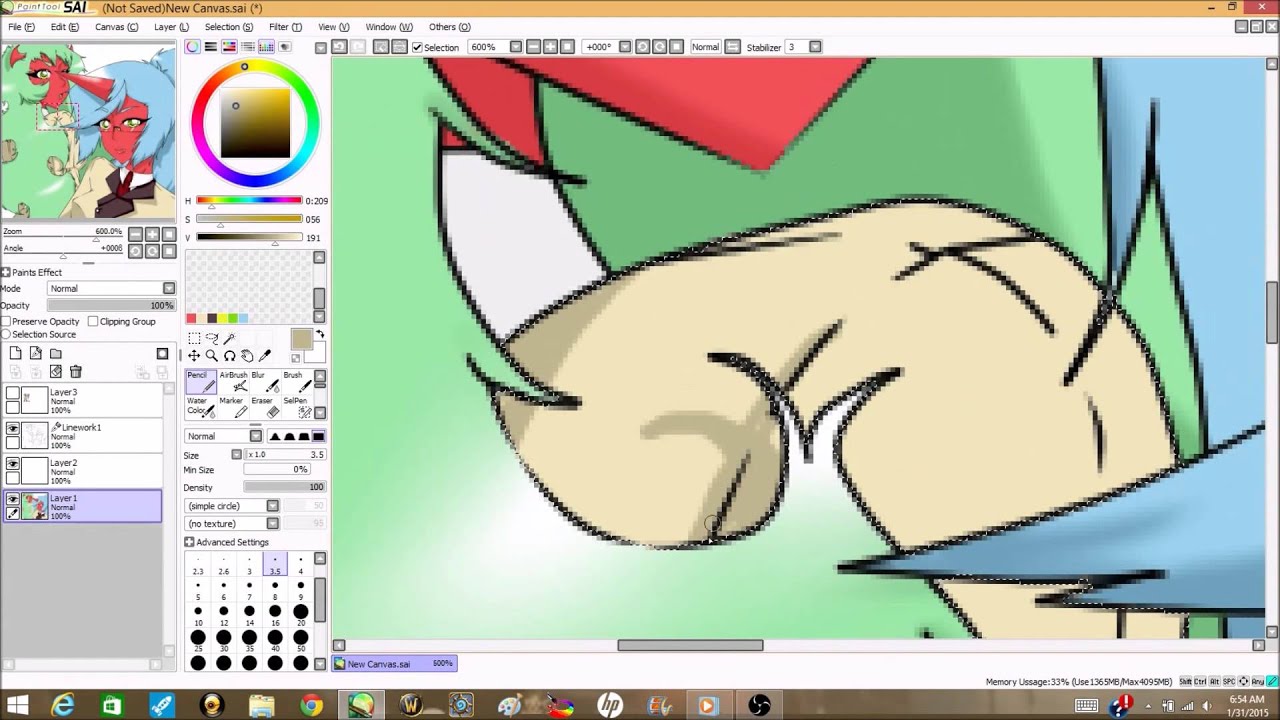Show the Swatches panel icon
This screenshot has height=720, width=1280.
[x=266, y=47]
